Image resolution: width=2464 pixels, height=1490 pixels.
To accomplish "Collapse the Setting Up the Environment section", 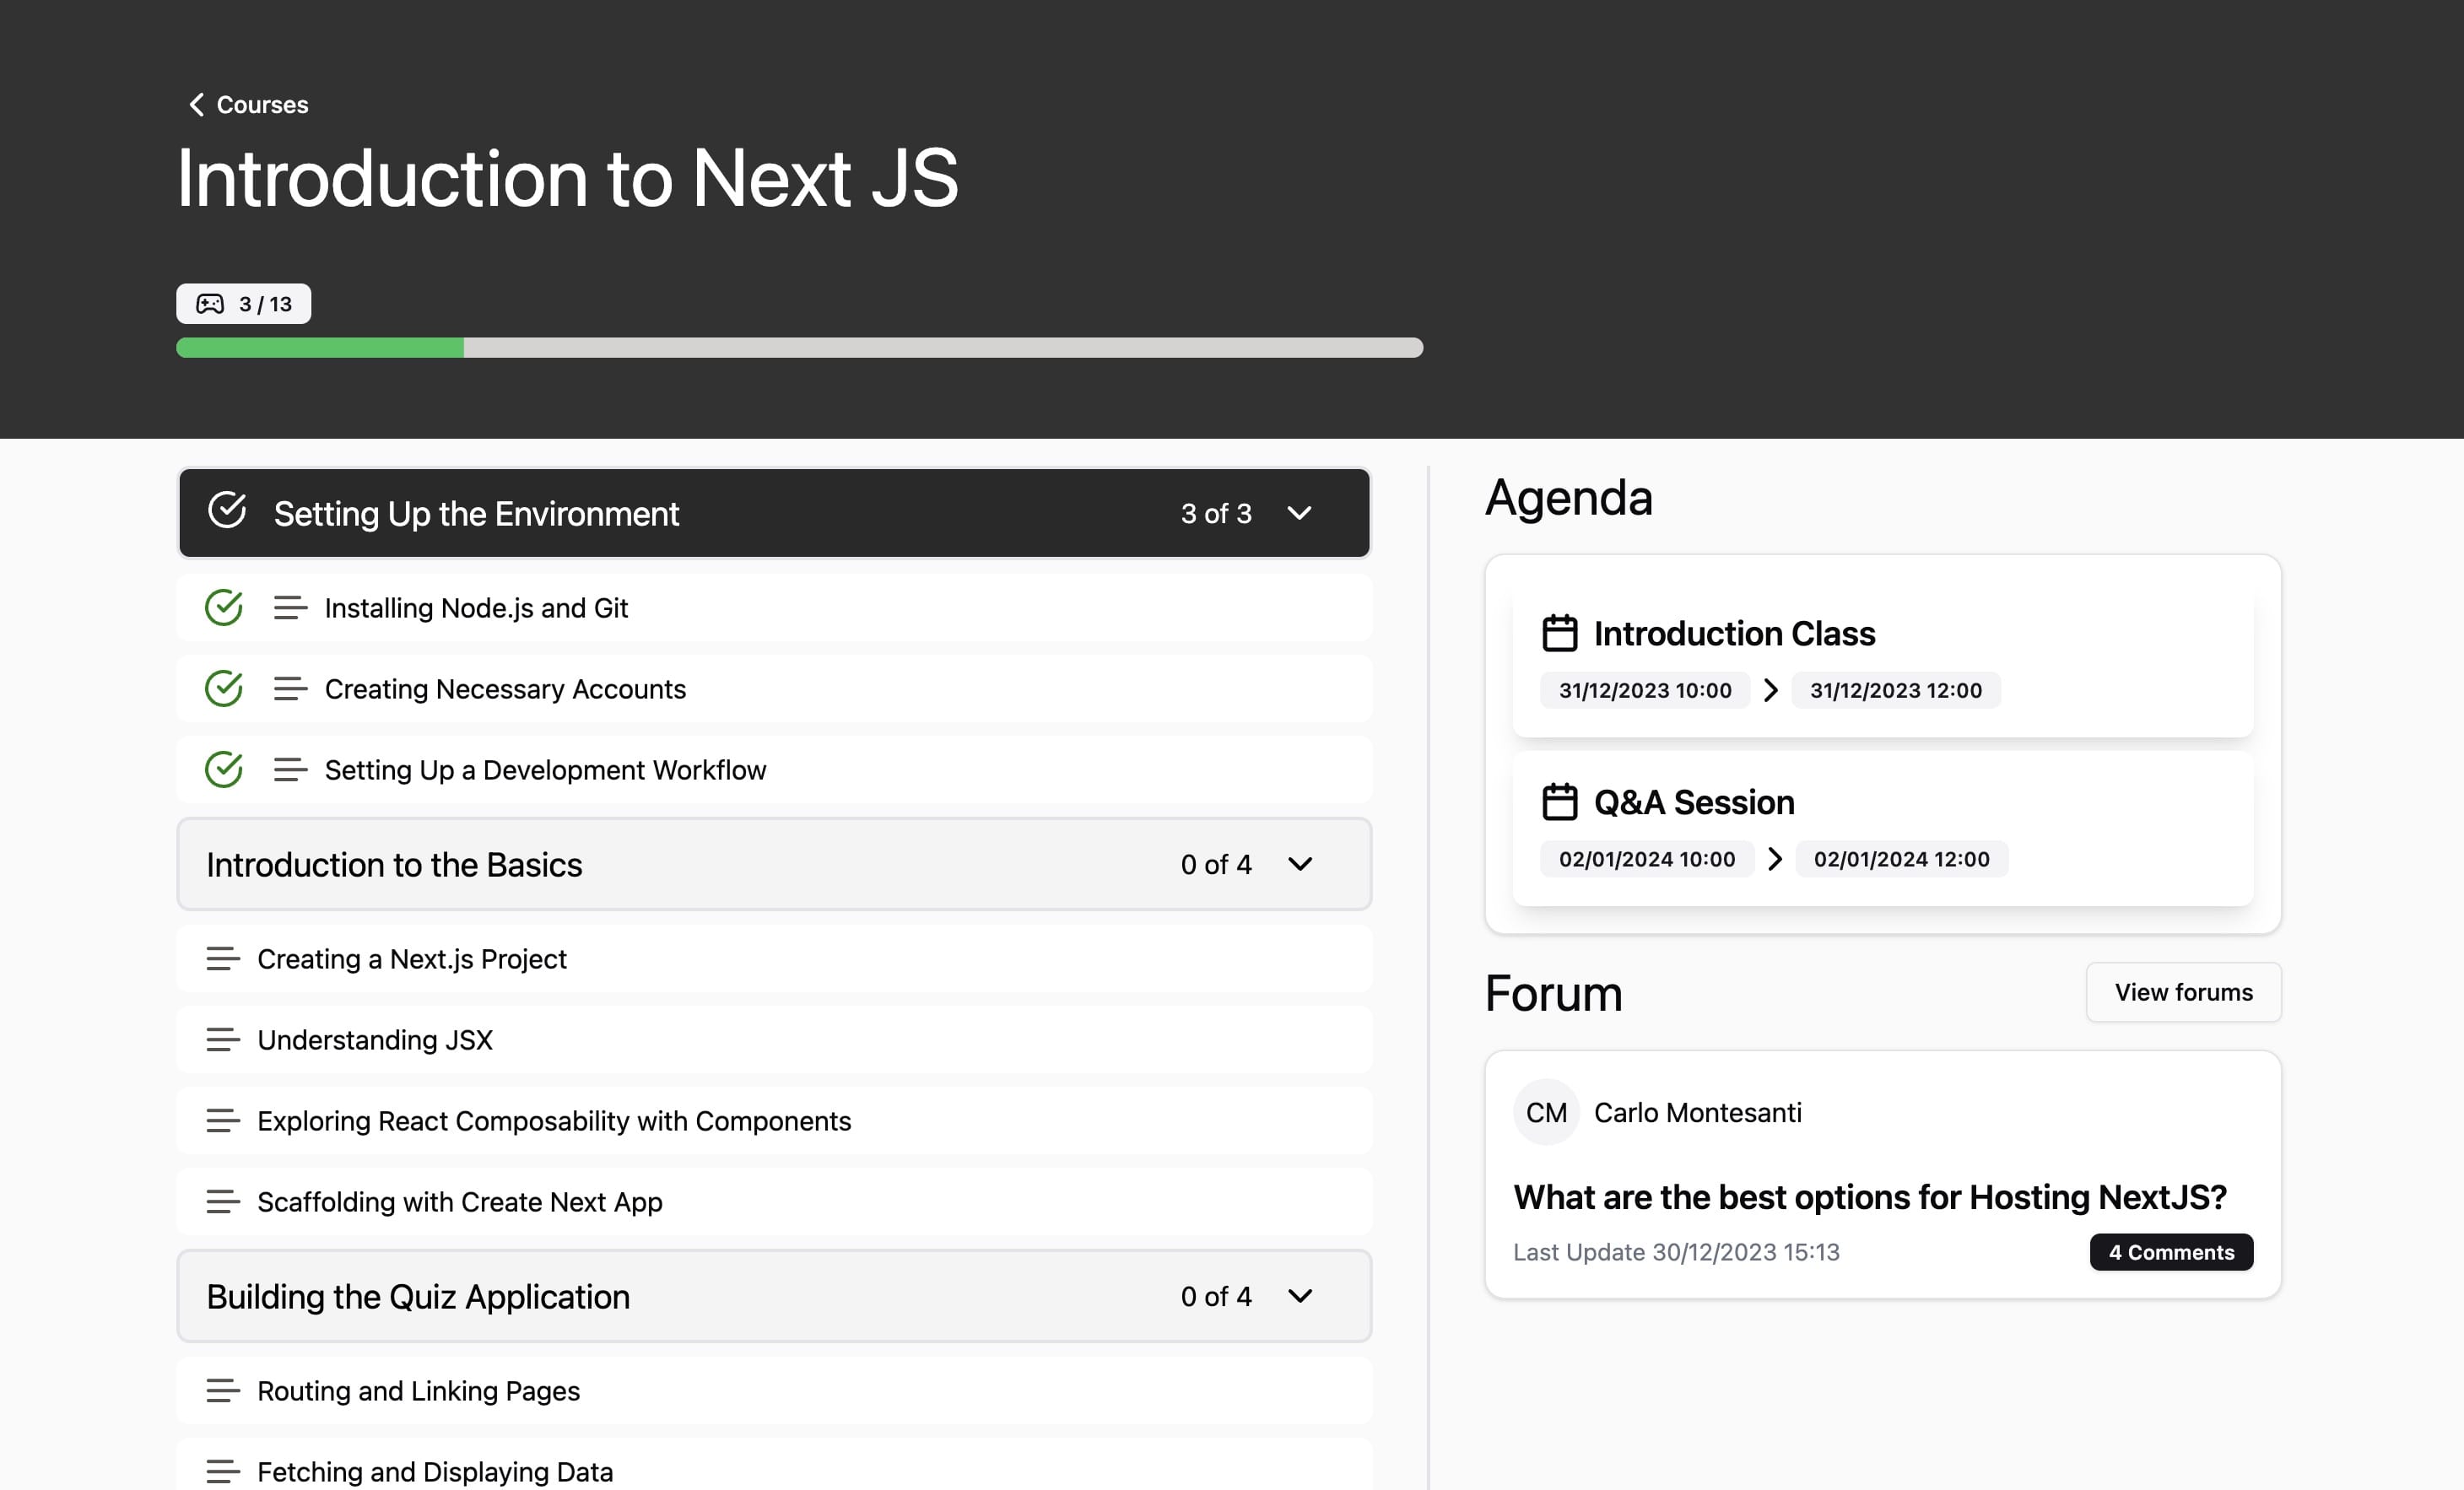I will pyautogui.click(x=1300, y=513).
